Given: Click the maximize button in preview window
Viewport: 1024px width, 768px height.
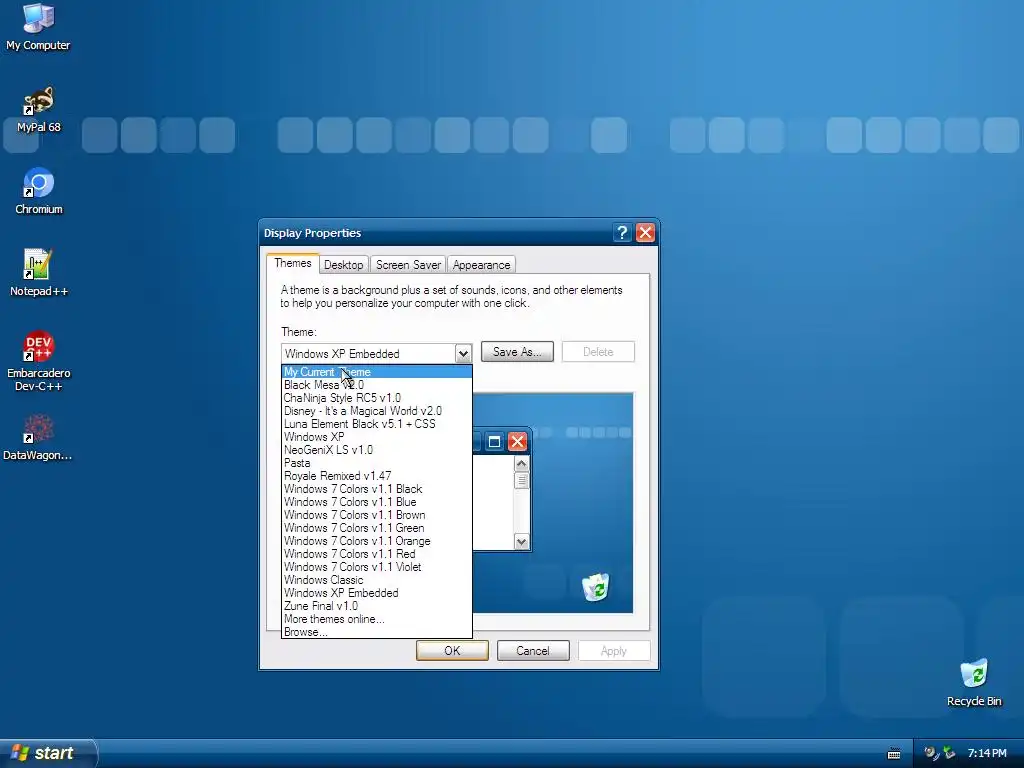Looking at the screenshot, I should (494, 442).
